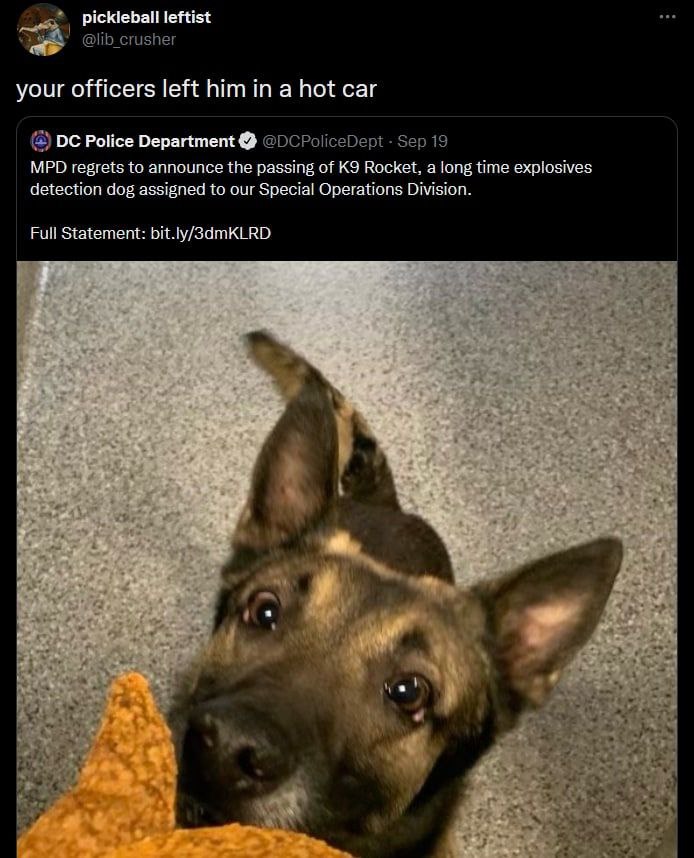Click the DC Police Department round logo avatar
The width and height of the screenshot is (694, 858).
[41, 141]
